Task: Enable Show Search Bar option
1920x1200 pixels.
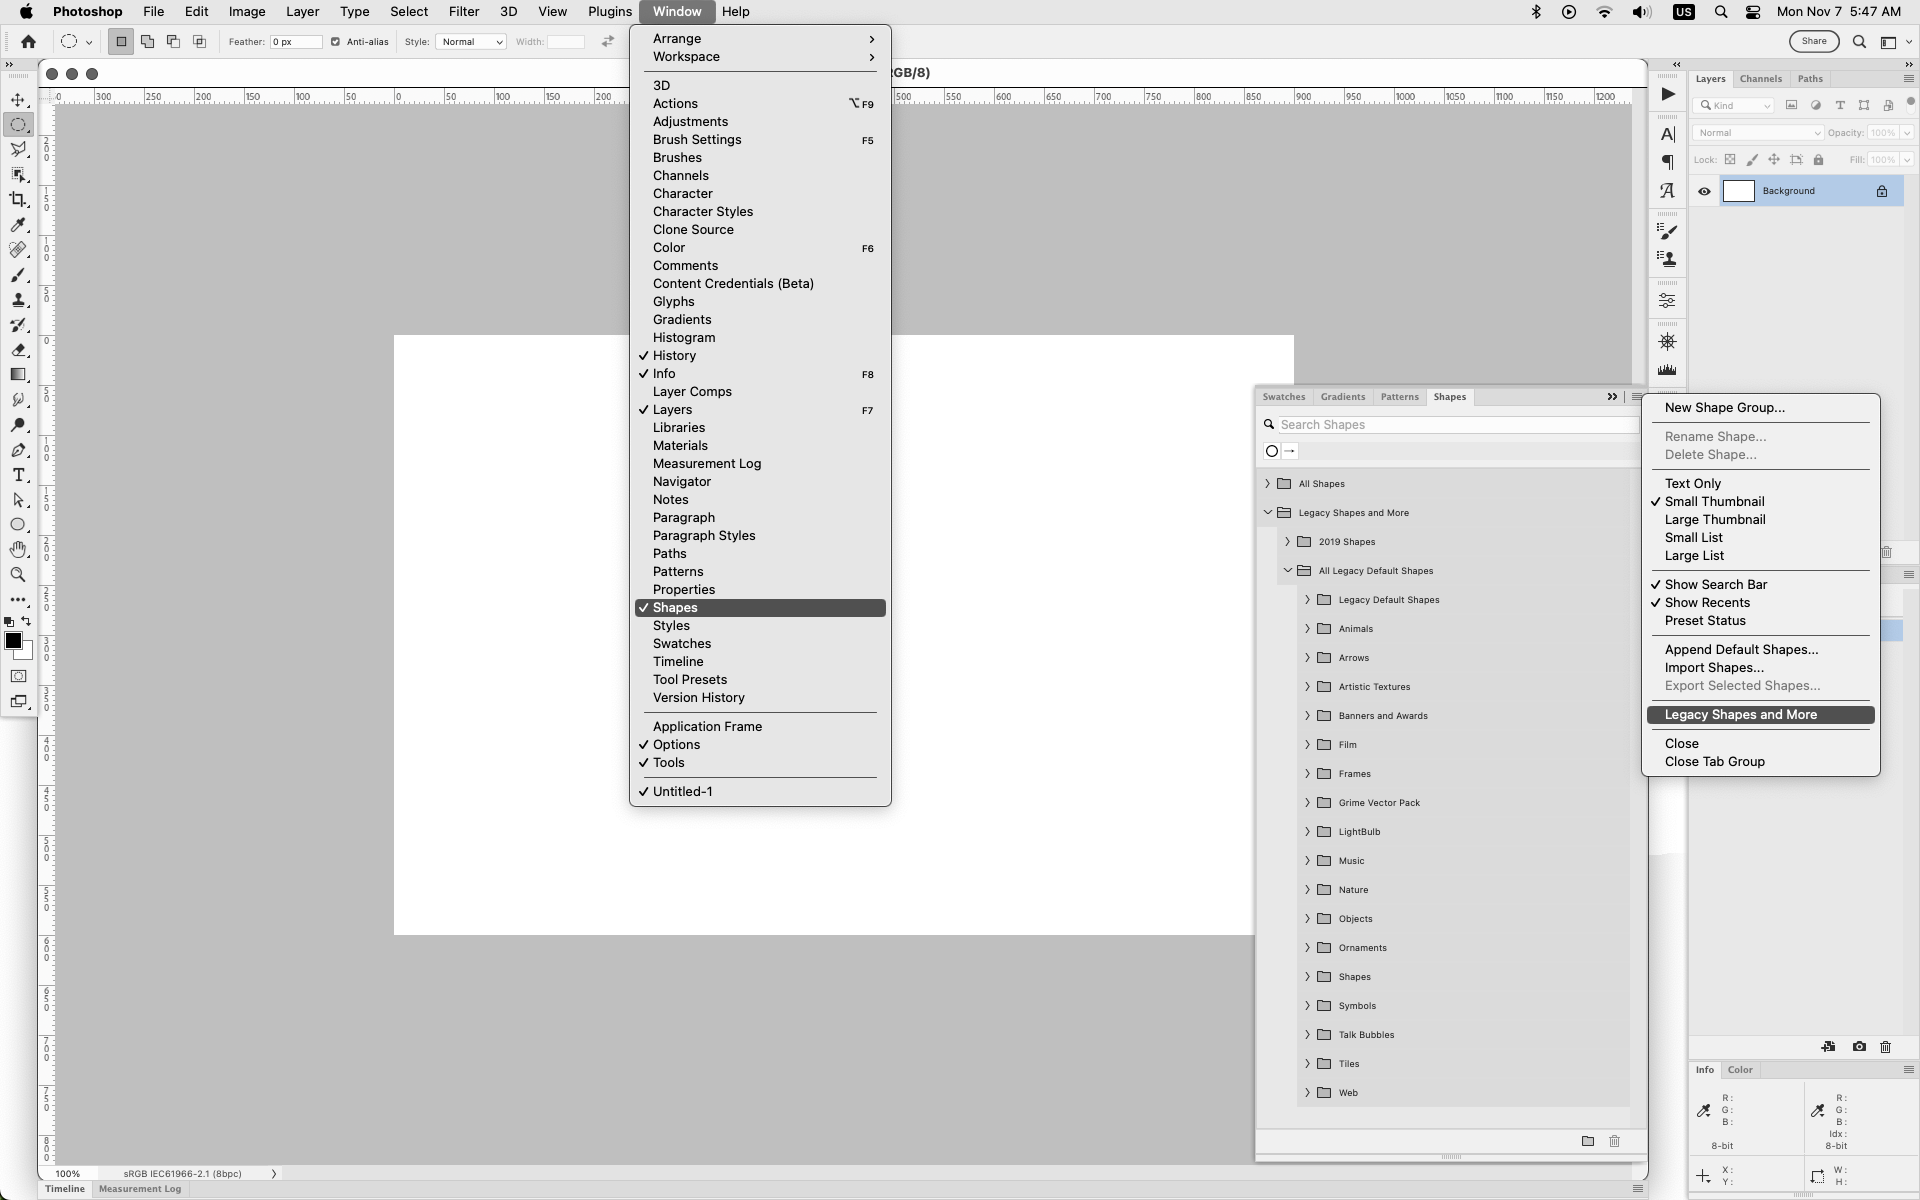Action: [1715, 583]
